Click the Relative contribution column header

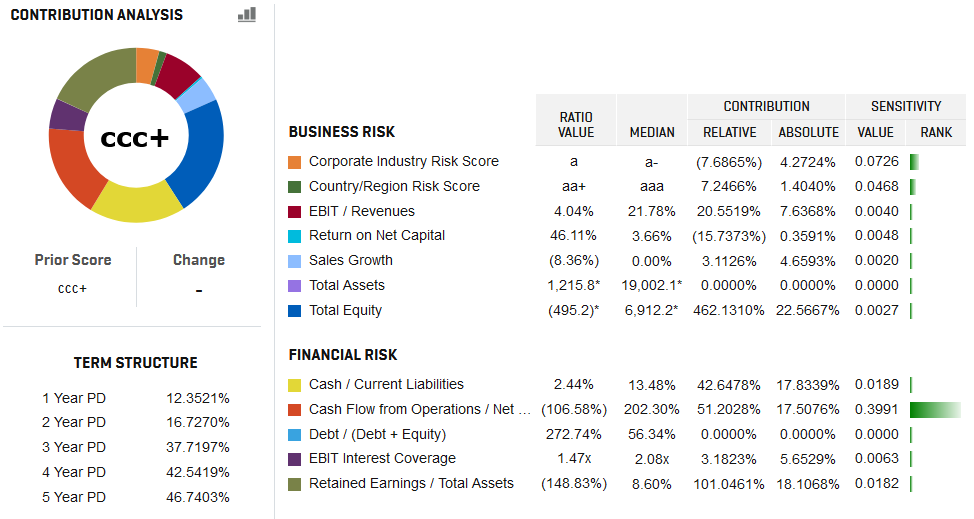tap(729, 132)
